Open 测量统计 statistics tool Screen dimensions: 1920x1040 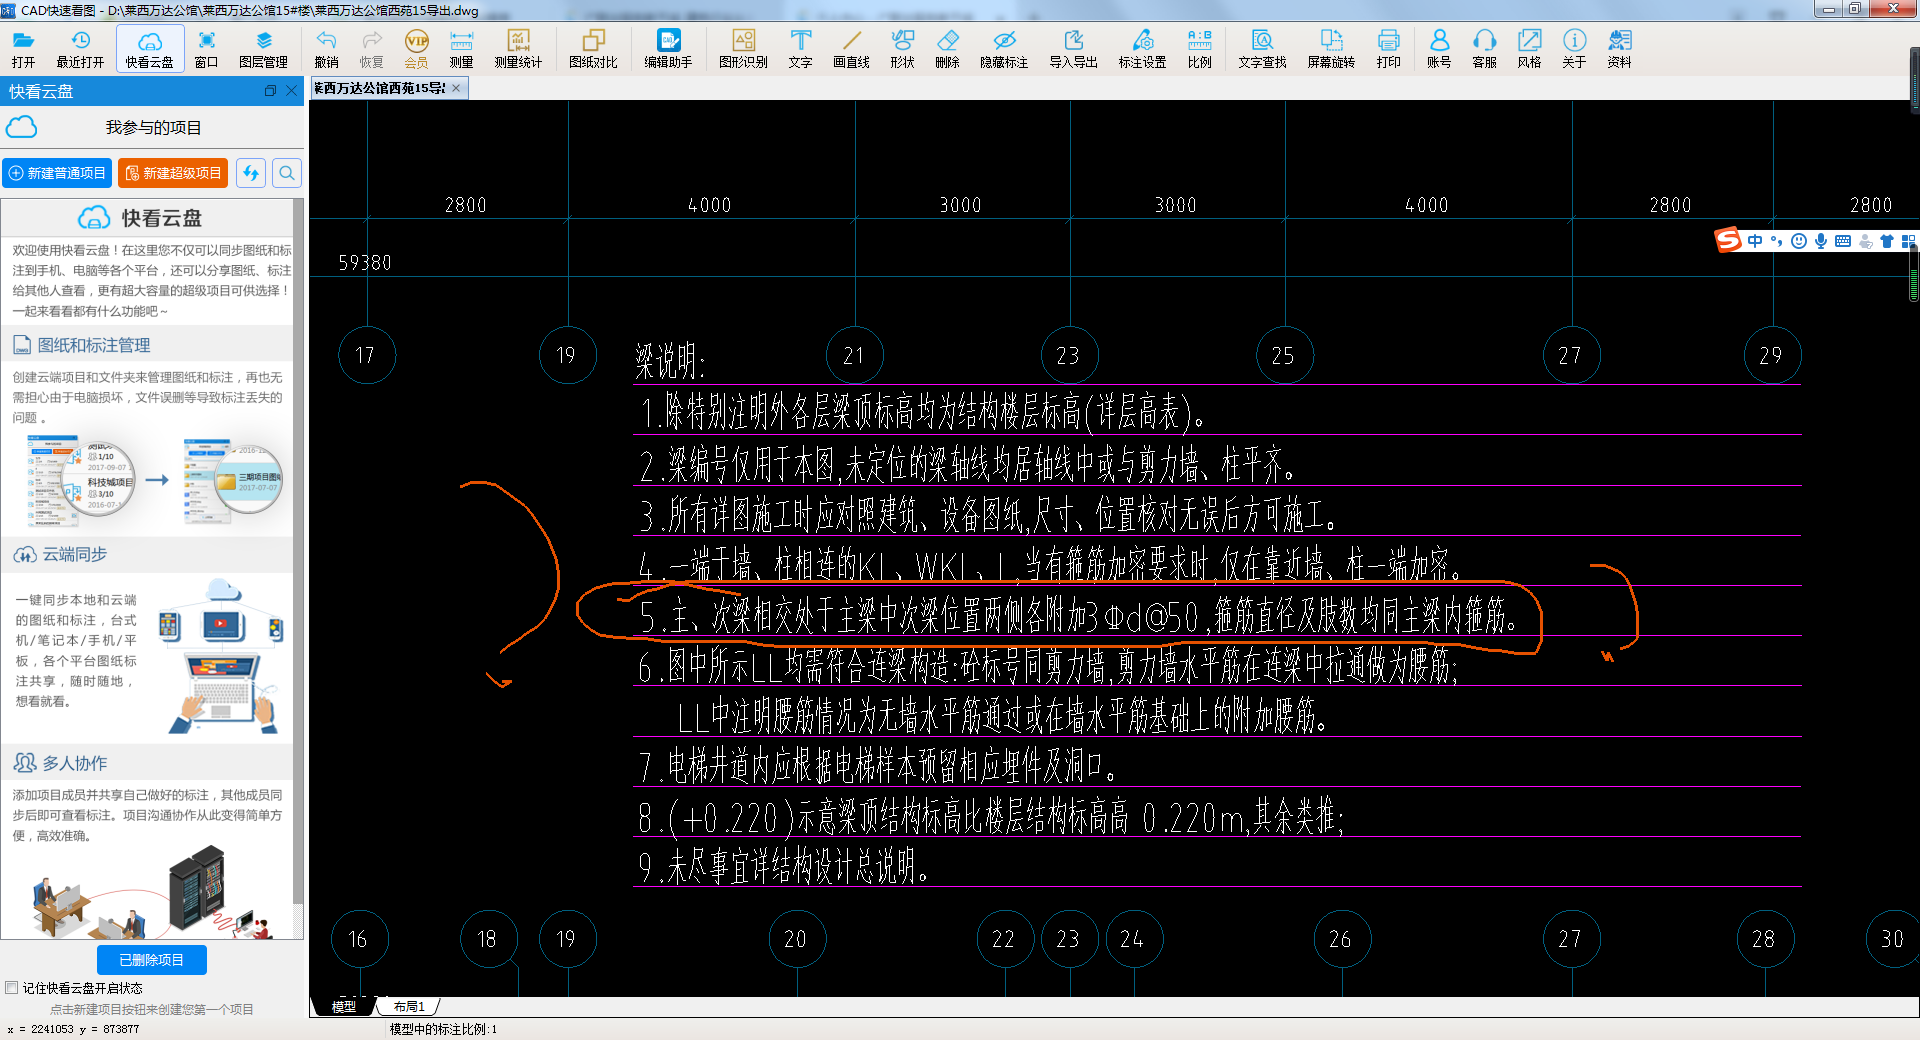click(518, 48)
